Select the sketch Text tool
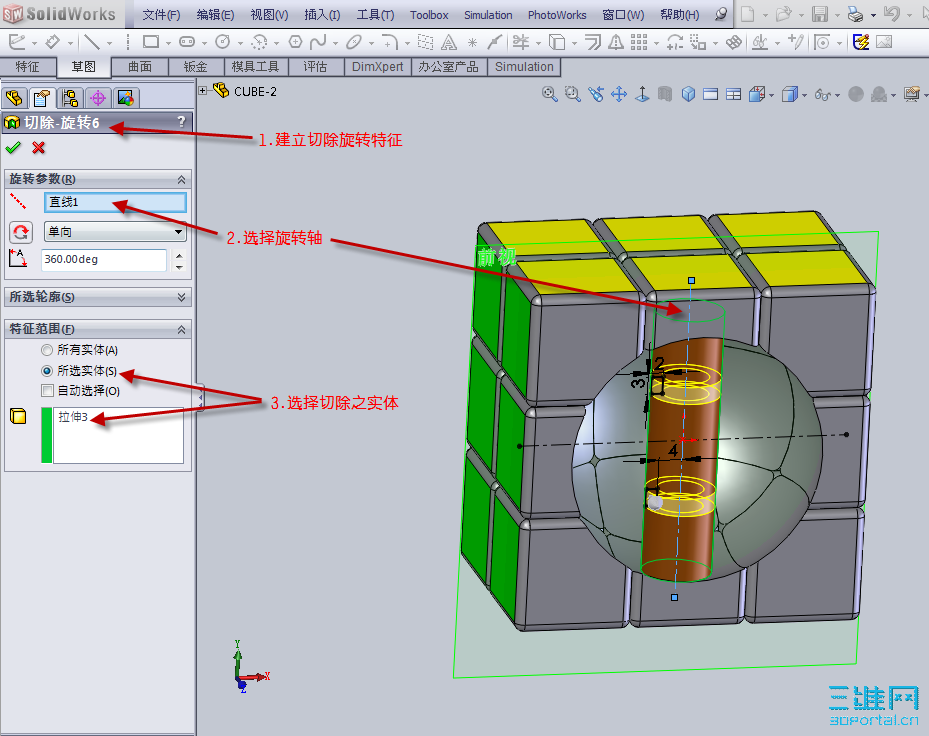The image size is (929, 736). (449, 42)
